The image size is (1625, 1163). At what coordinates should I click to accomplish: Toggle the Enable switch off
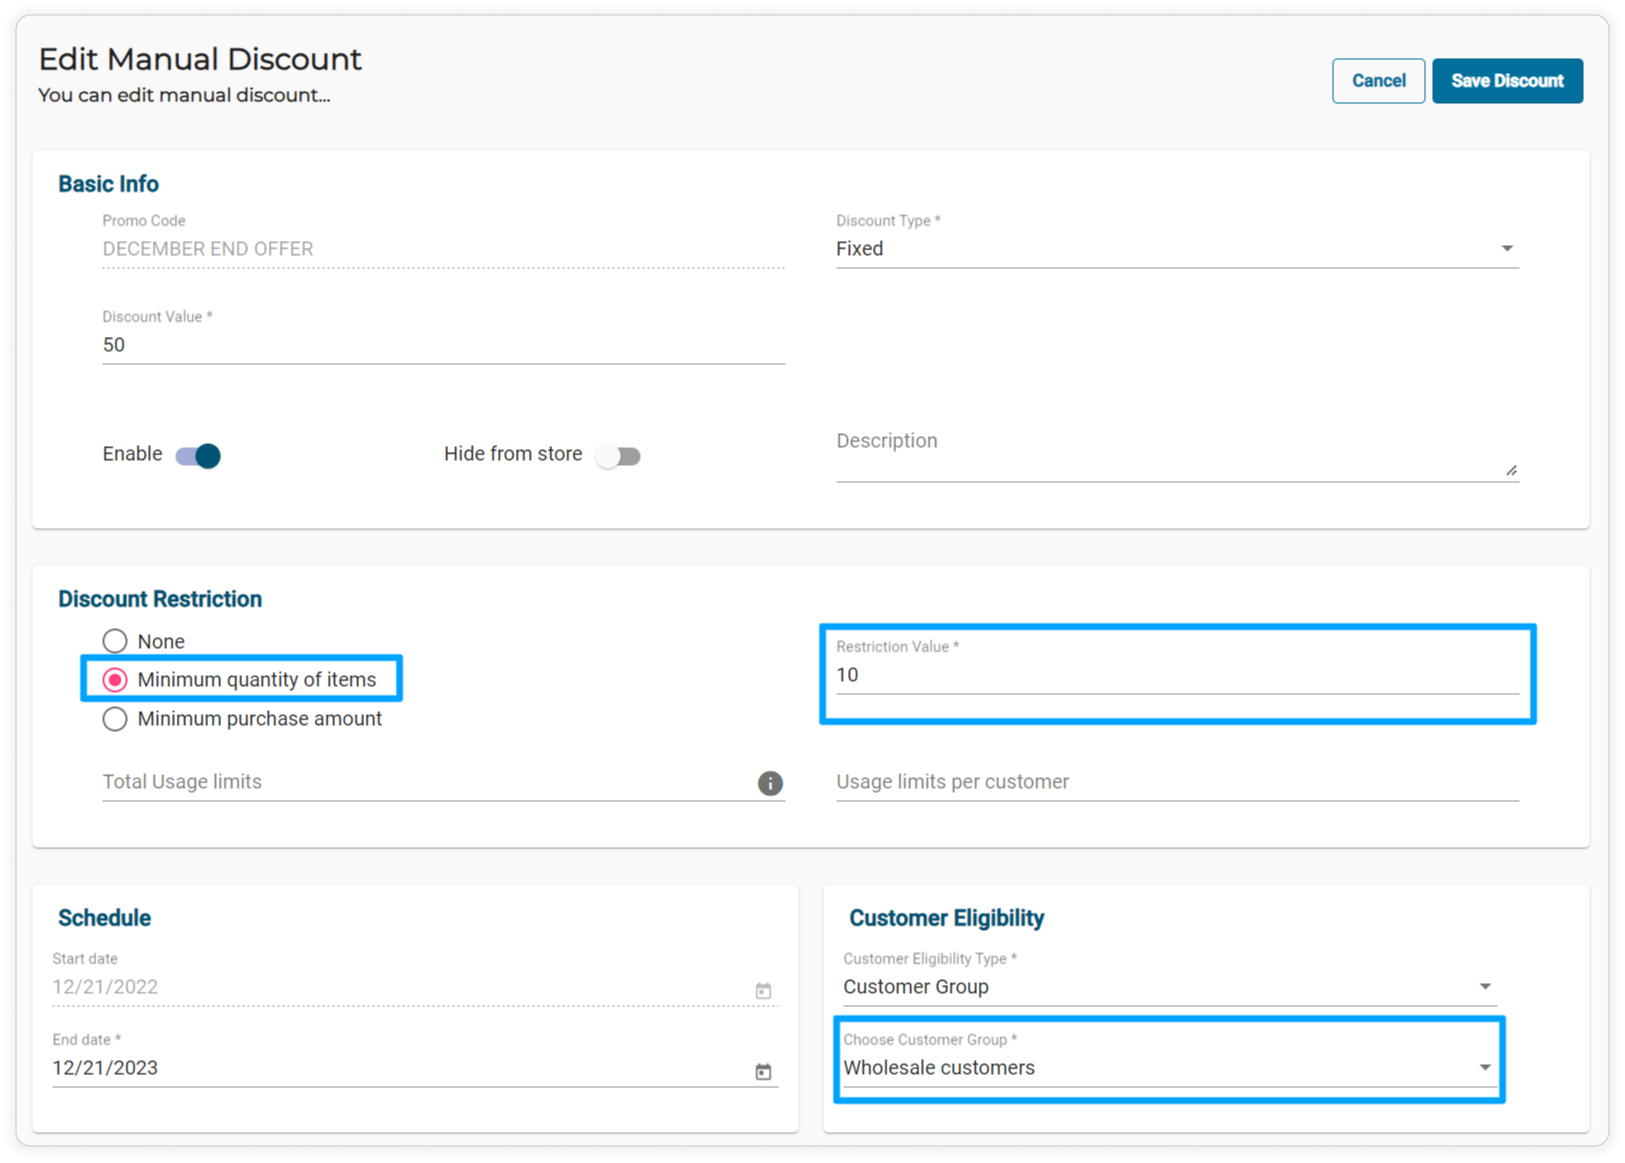coord(198,456)
